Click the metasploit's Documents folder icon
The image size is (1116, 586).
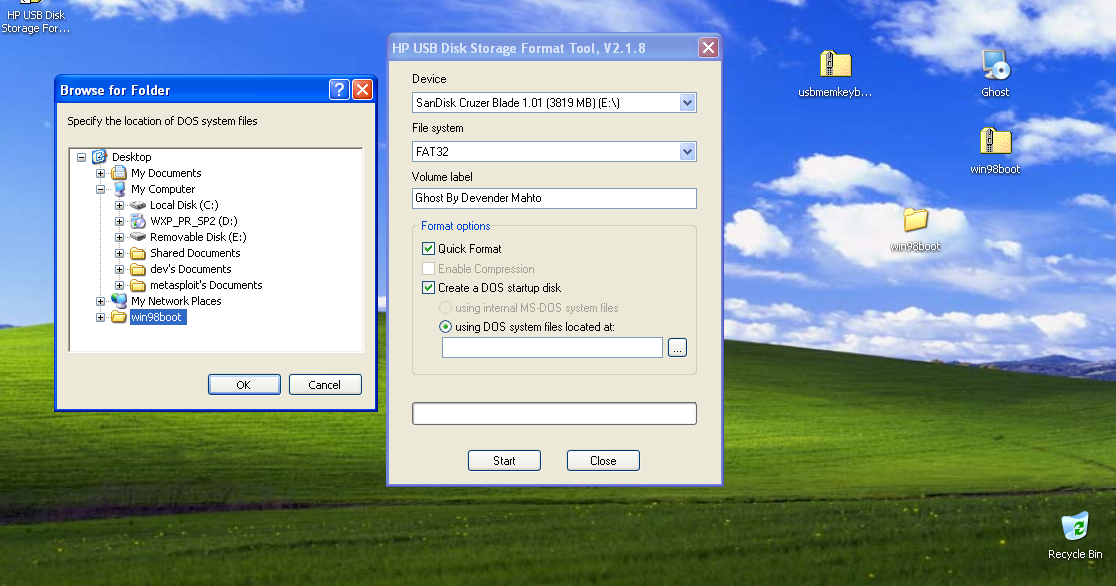coord(138,285)
